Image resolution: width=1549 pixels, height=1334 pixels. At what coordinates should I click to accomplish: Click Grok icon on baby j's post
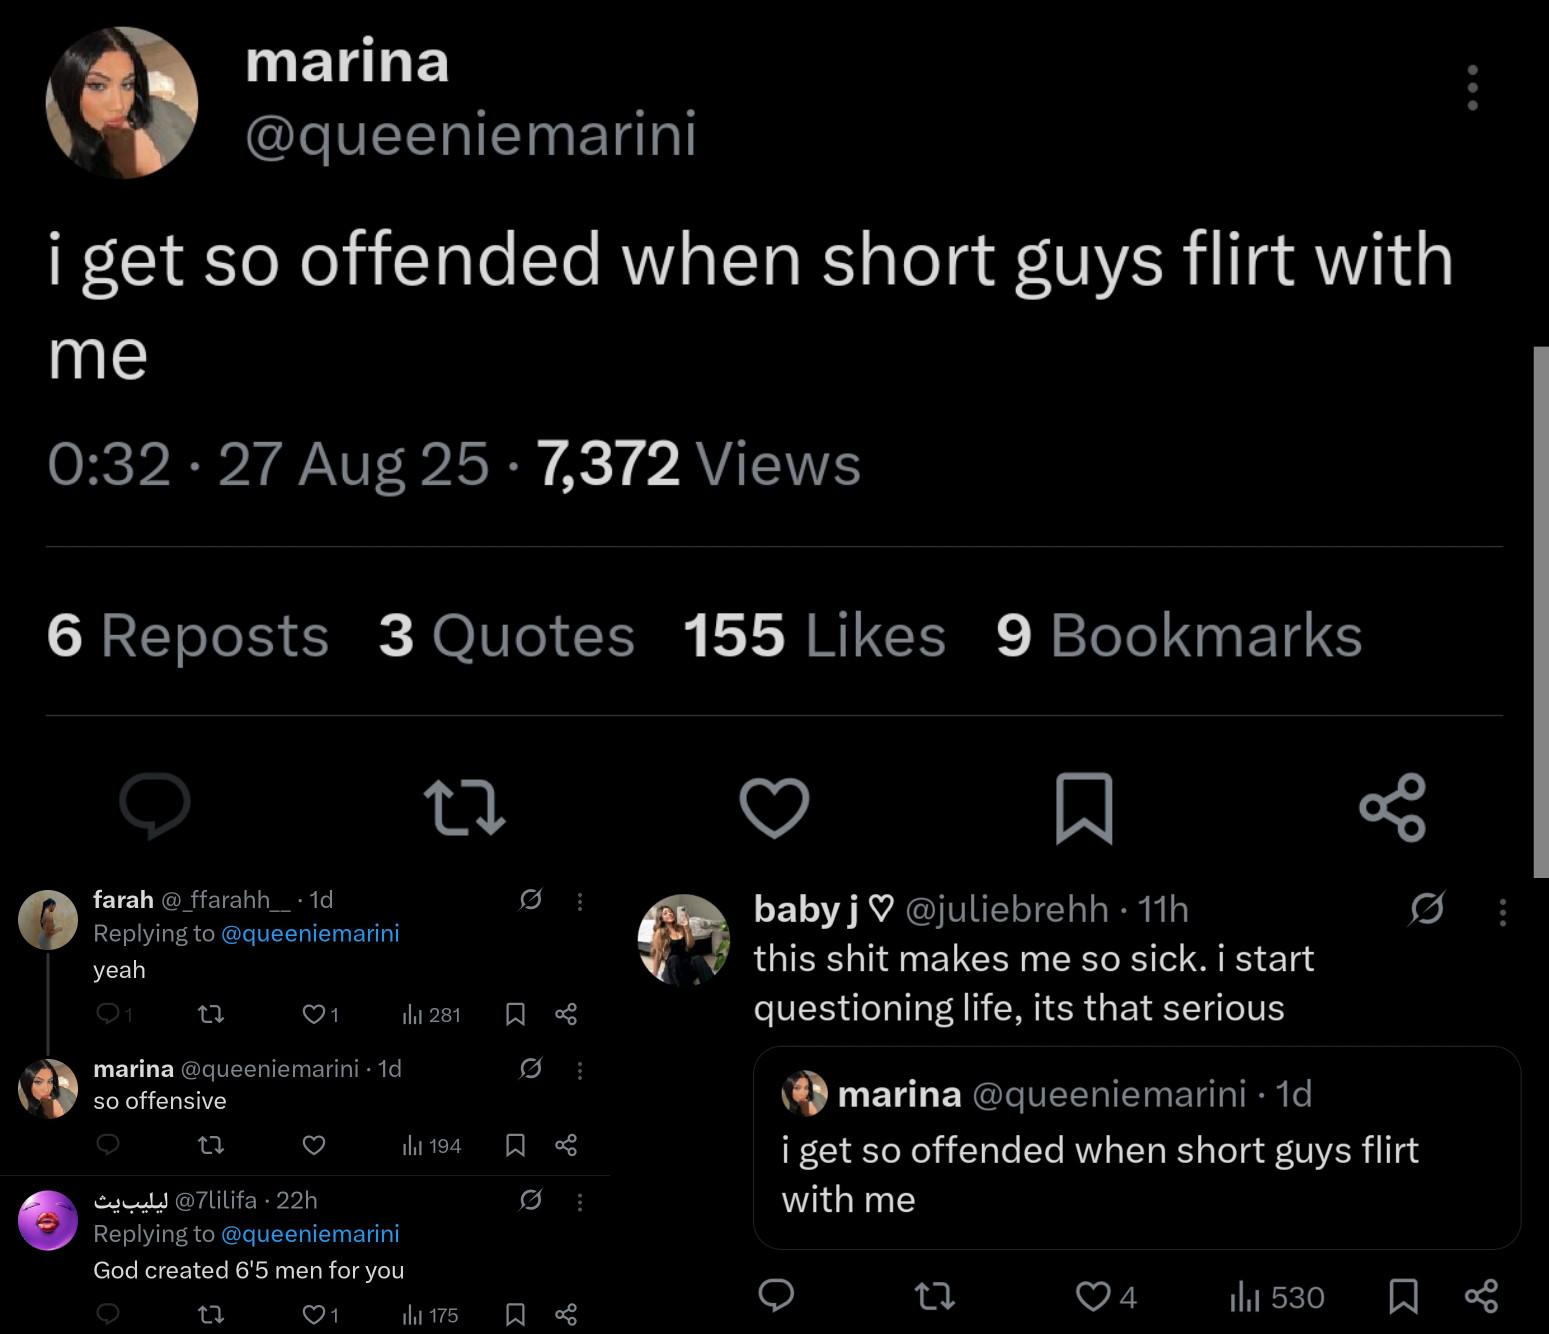tap(1427, 909)
